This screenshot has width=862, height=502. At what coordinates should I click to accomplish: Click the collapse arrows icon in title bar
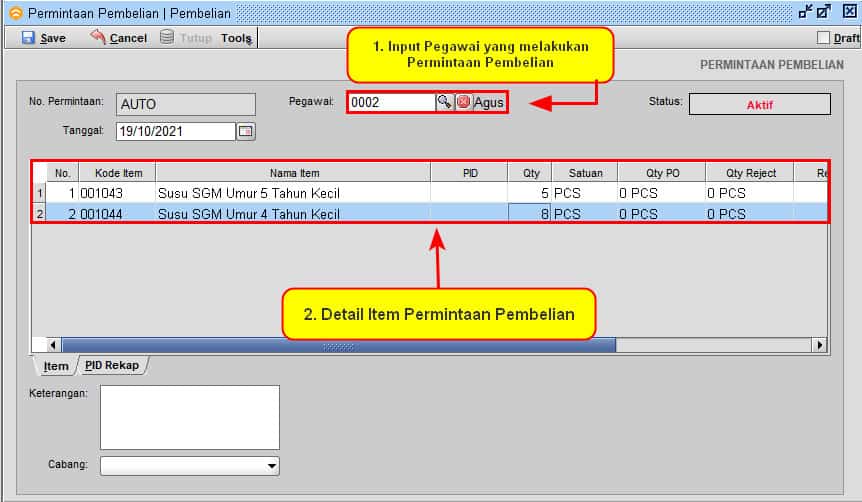click(805, 13)
